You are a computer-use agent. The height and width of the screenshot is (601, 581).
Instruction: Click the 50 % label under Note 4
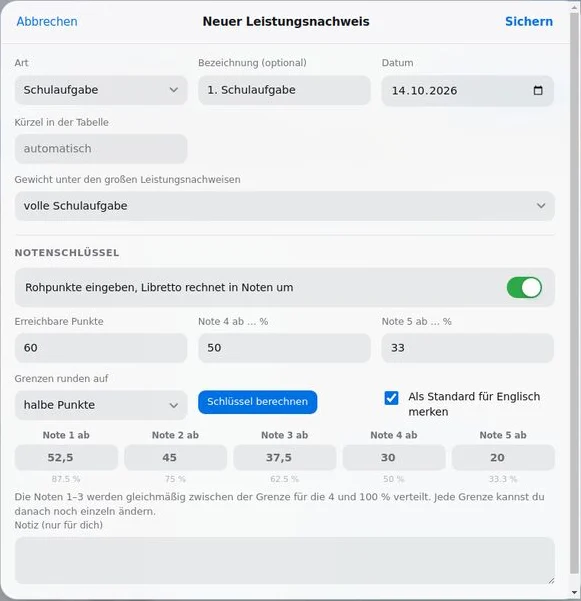click(394, 479)
